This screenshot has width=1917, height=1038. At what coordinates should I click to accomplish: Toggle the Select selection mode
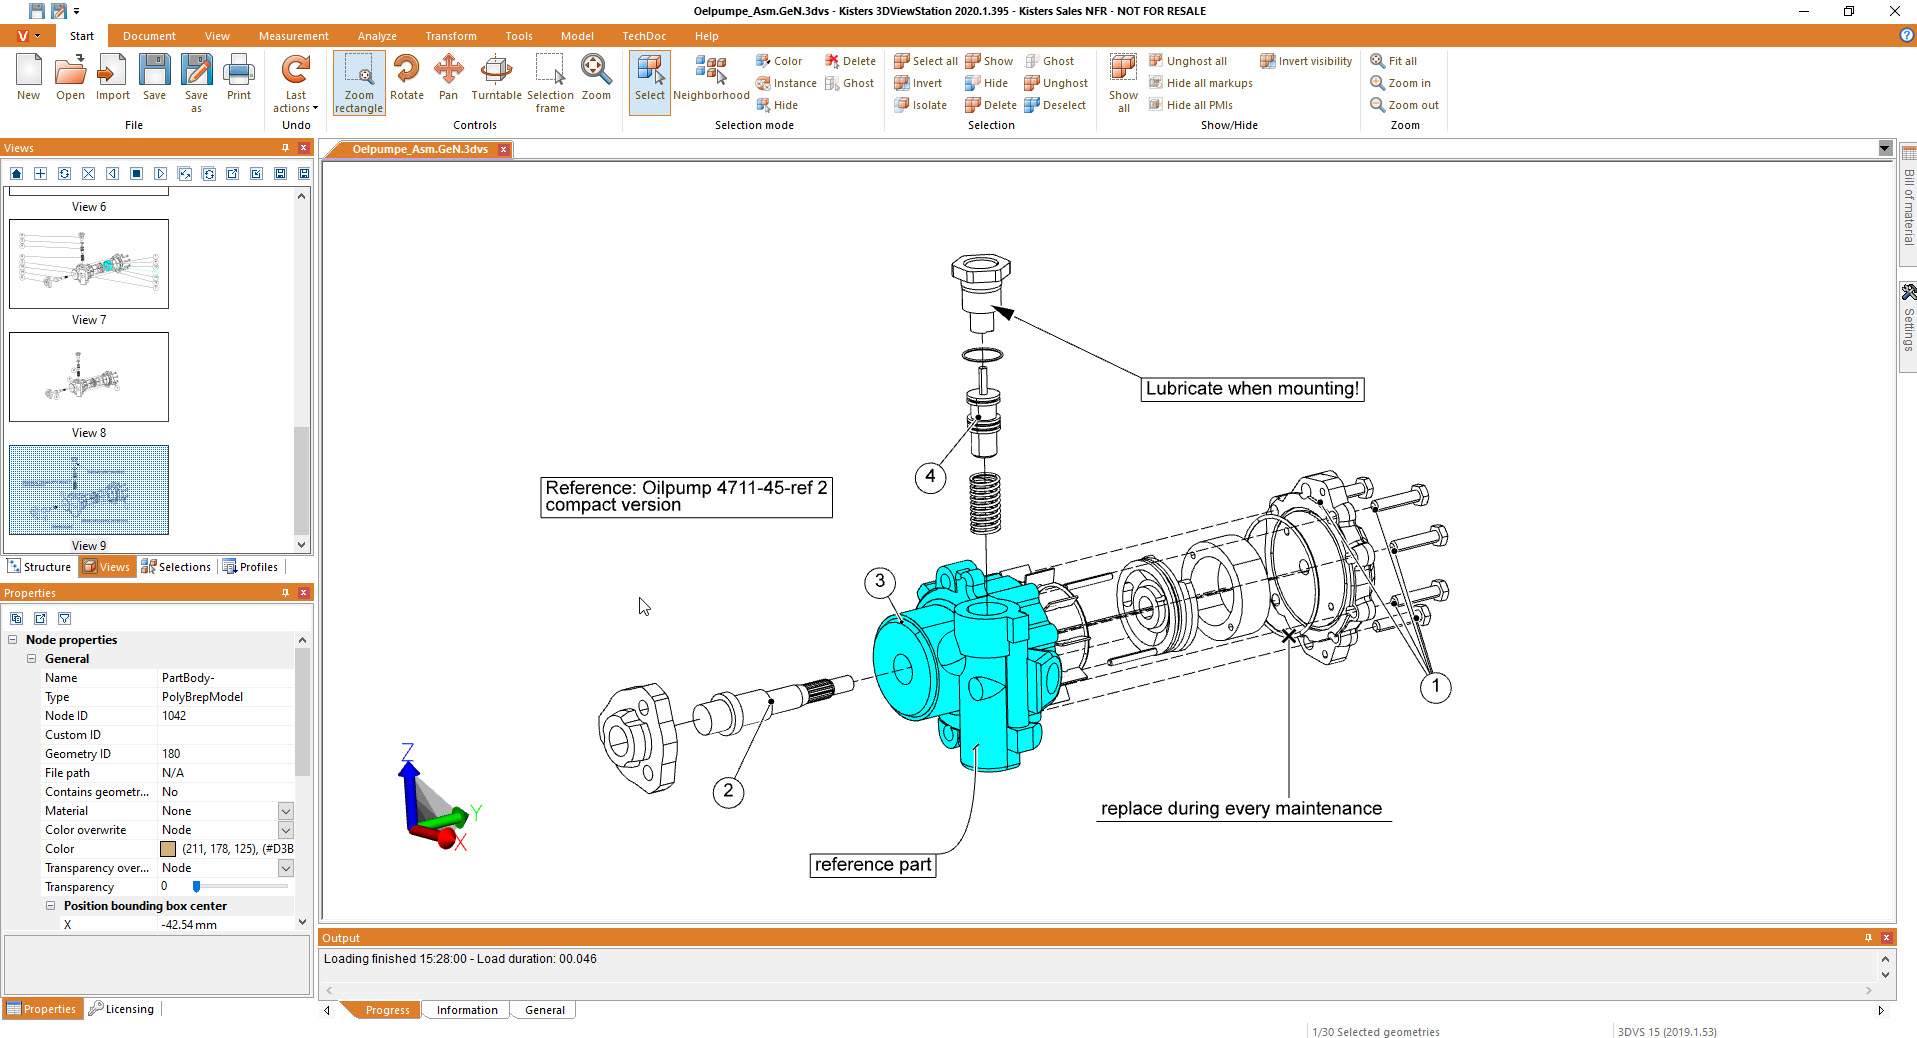[649, 82]
